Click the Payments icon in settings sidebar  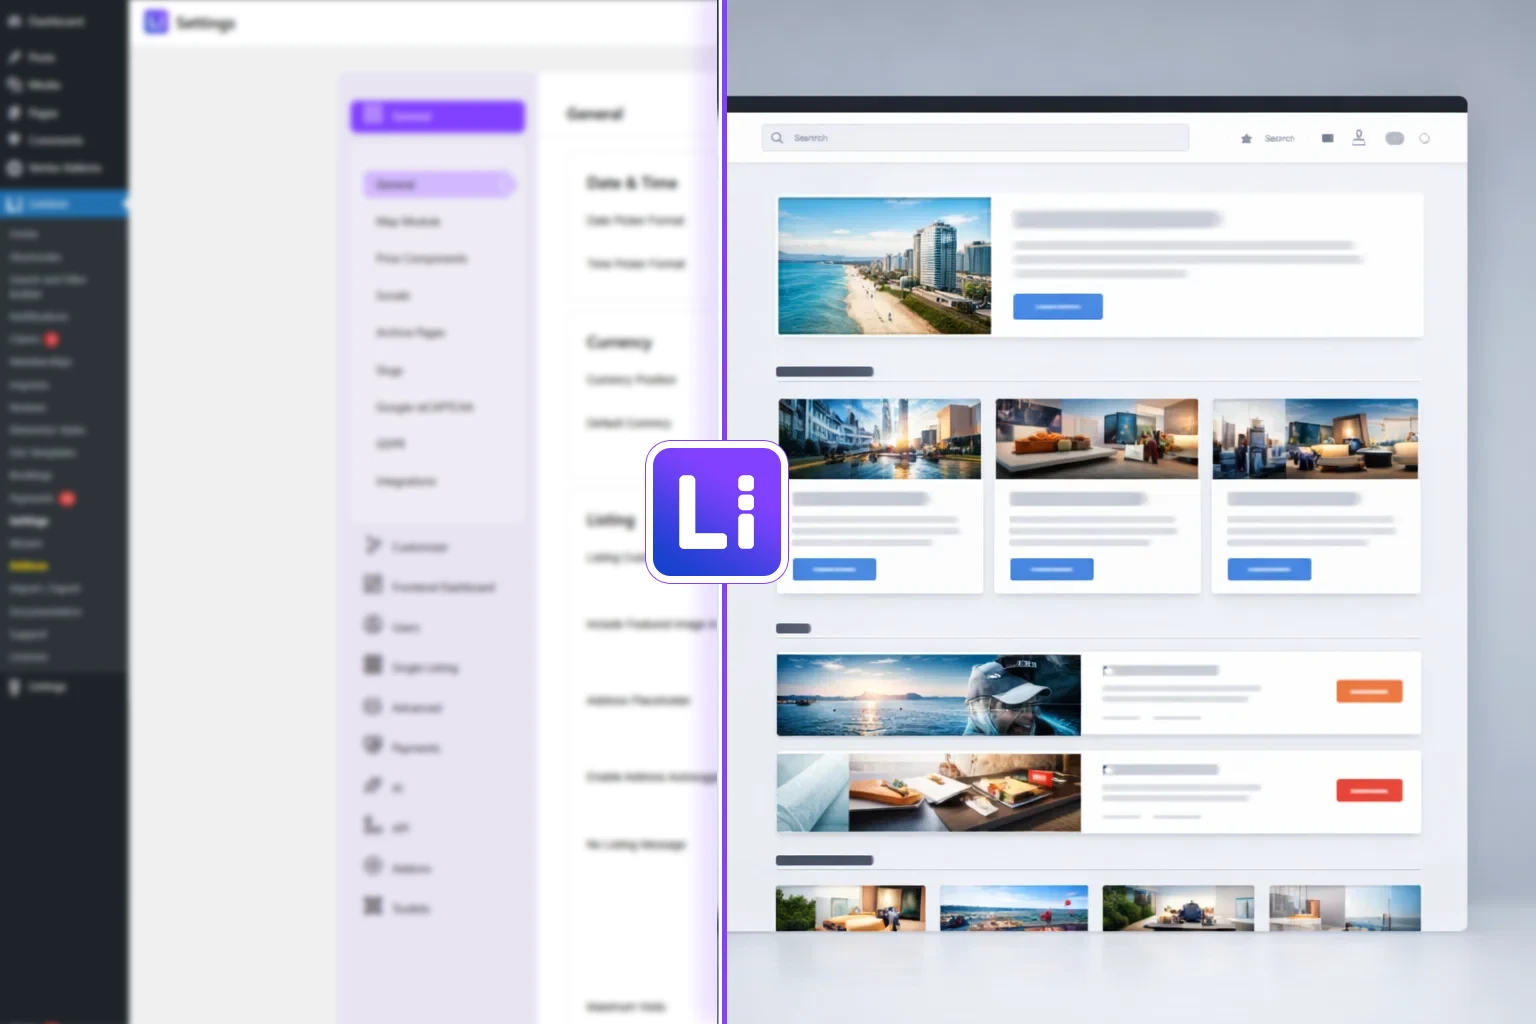pyautogui.click(x=373, y=745)
